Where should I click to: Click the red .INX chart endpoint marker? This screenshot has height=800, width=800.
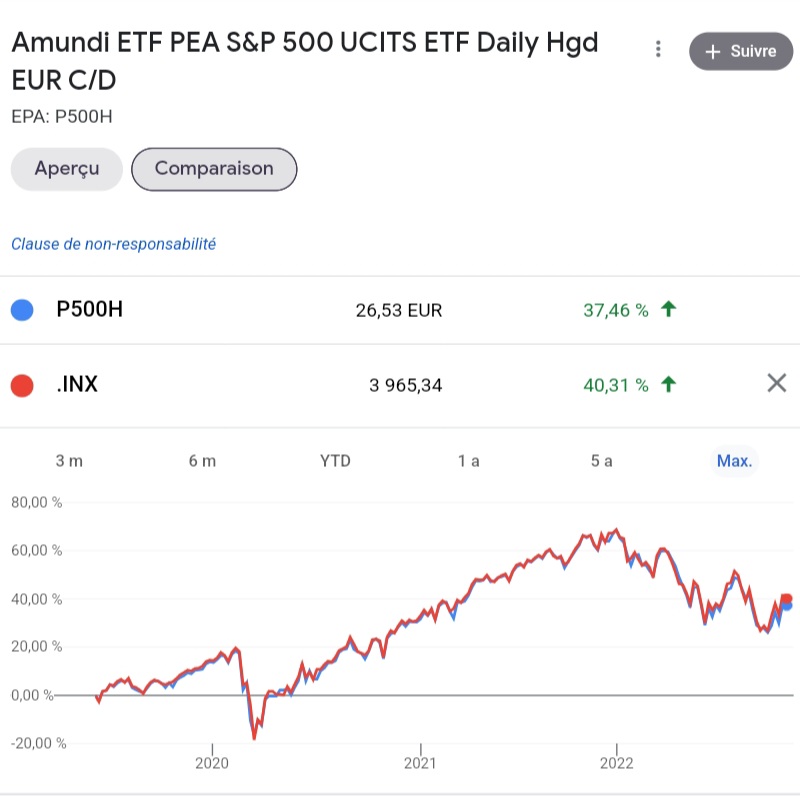[x=786, y=598]
